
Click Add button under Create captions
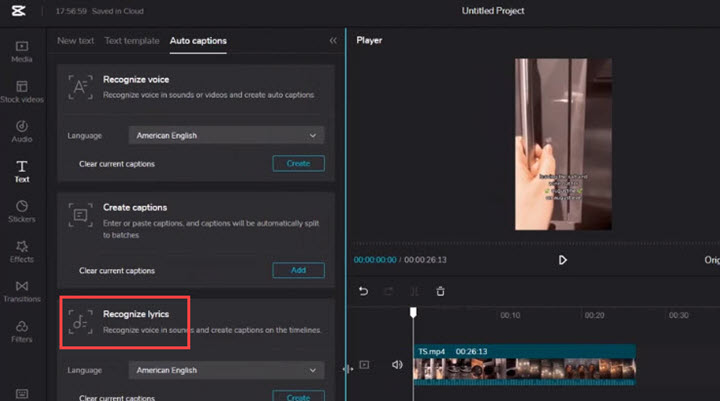[298, 270]
